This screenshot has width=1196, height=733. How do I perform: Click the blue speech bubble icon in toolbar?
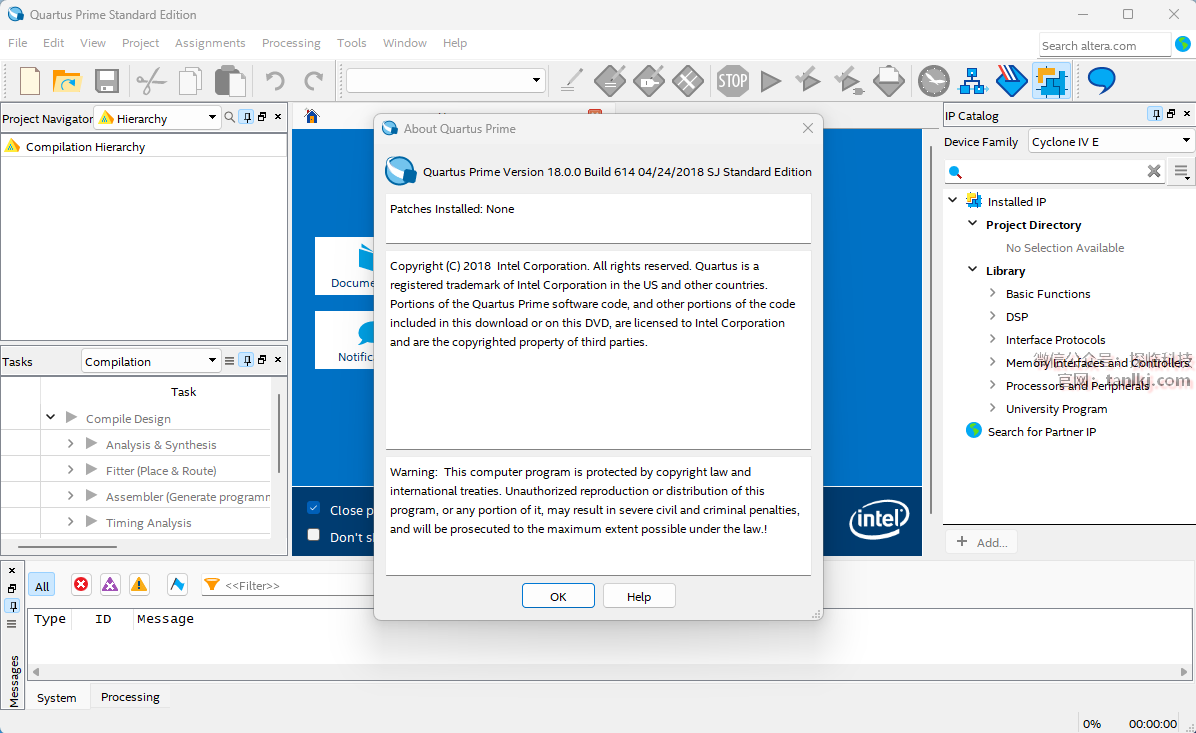pos(1101,81)
